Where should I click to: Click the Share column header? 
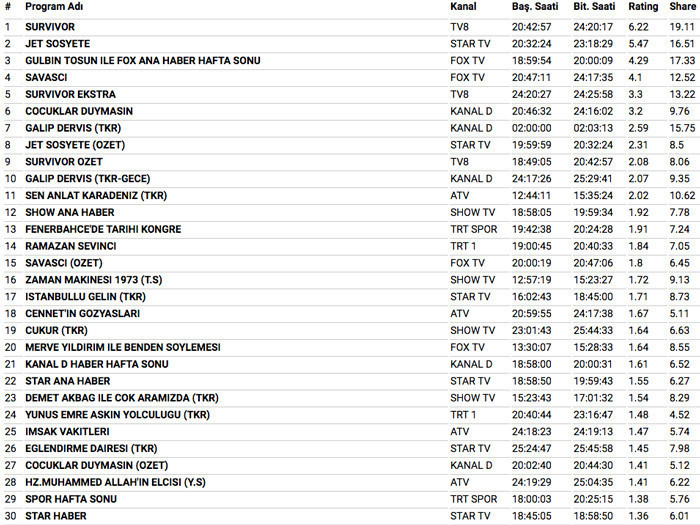pos(682,7)
